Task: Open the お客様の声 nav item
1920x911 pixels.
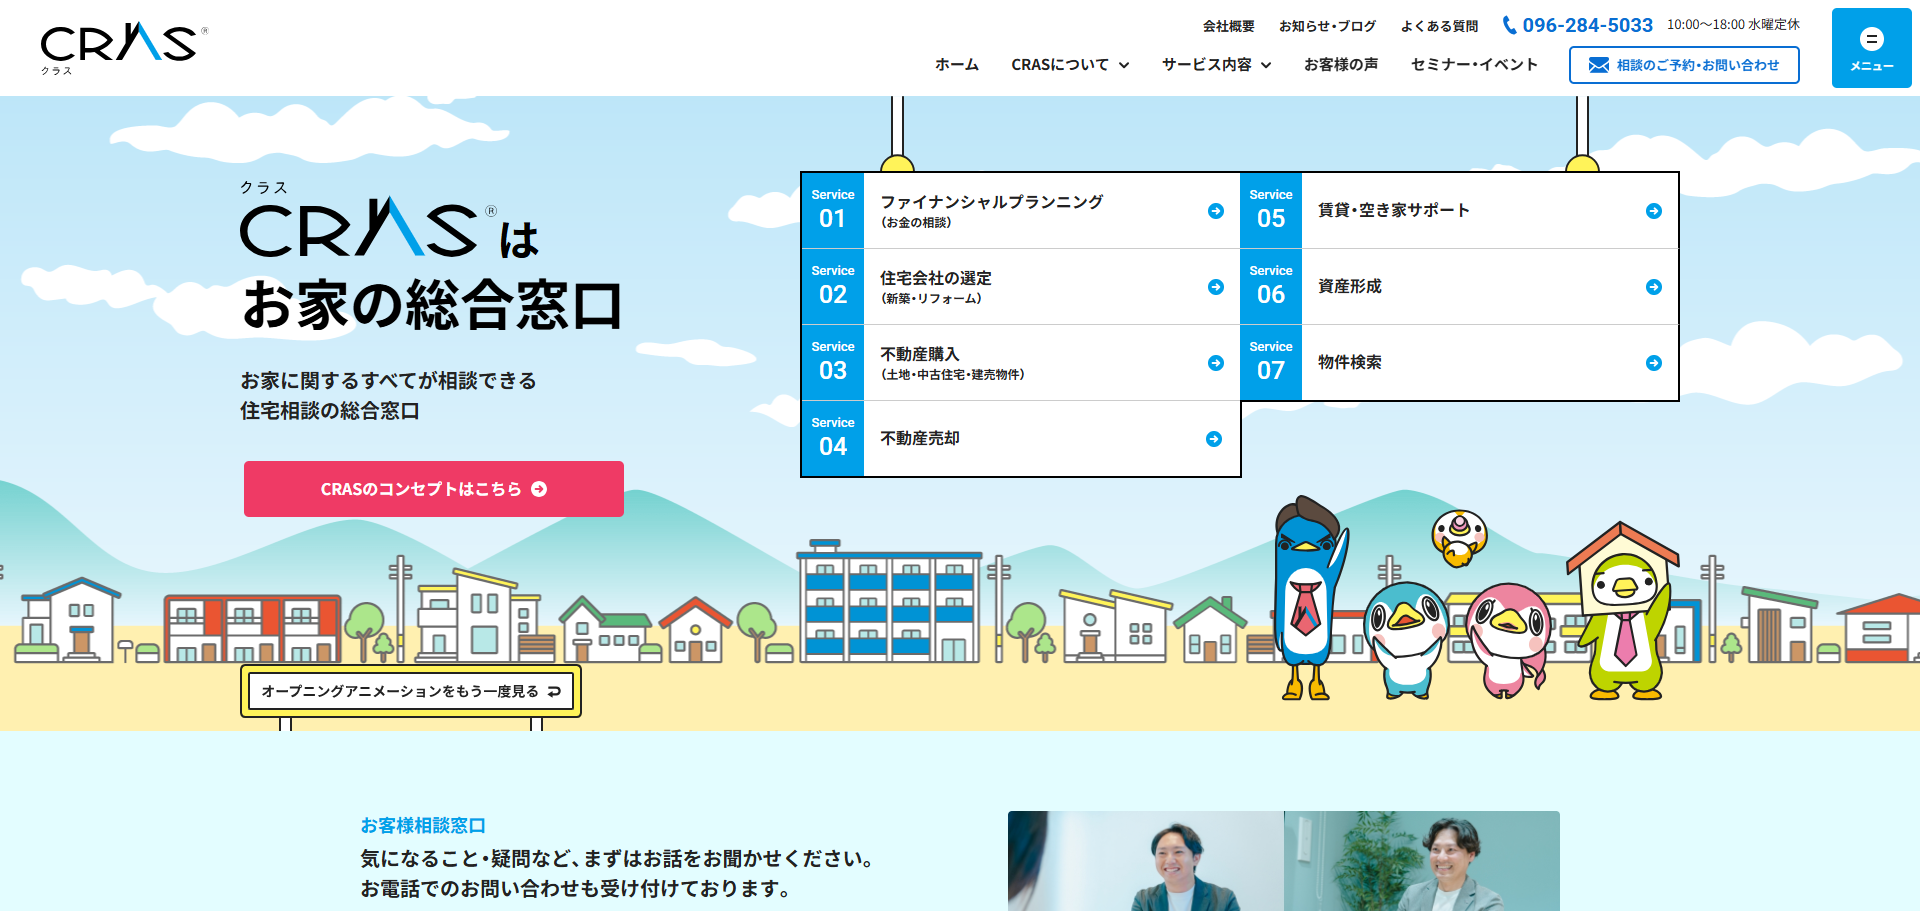Action: (1341, 65)
